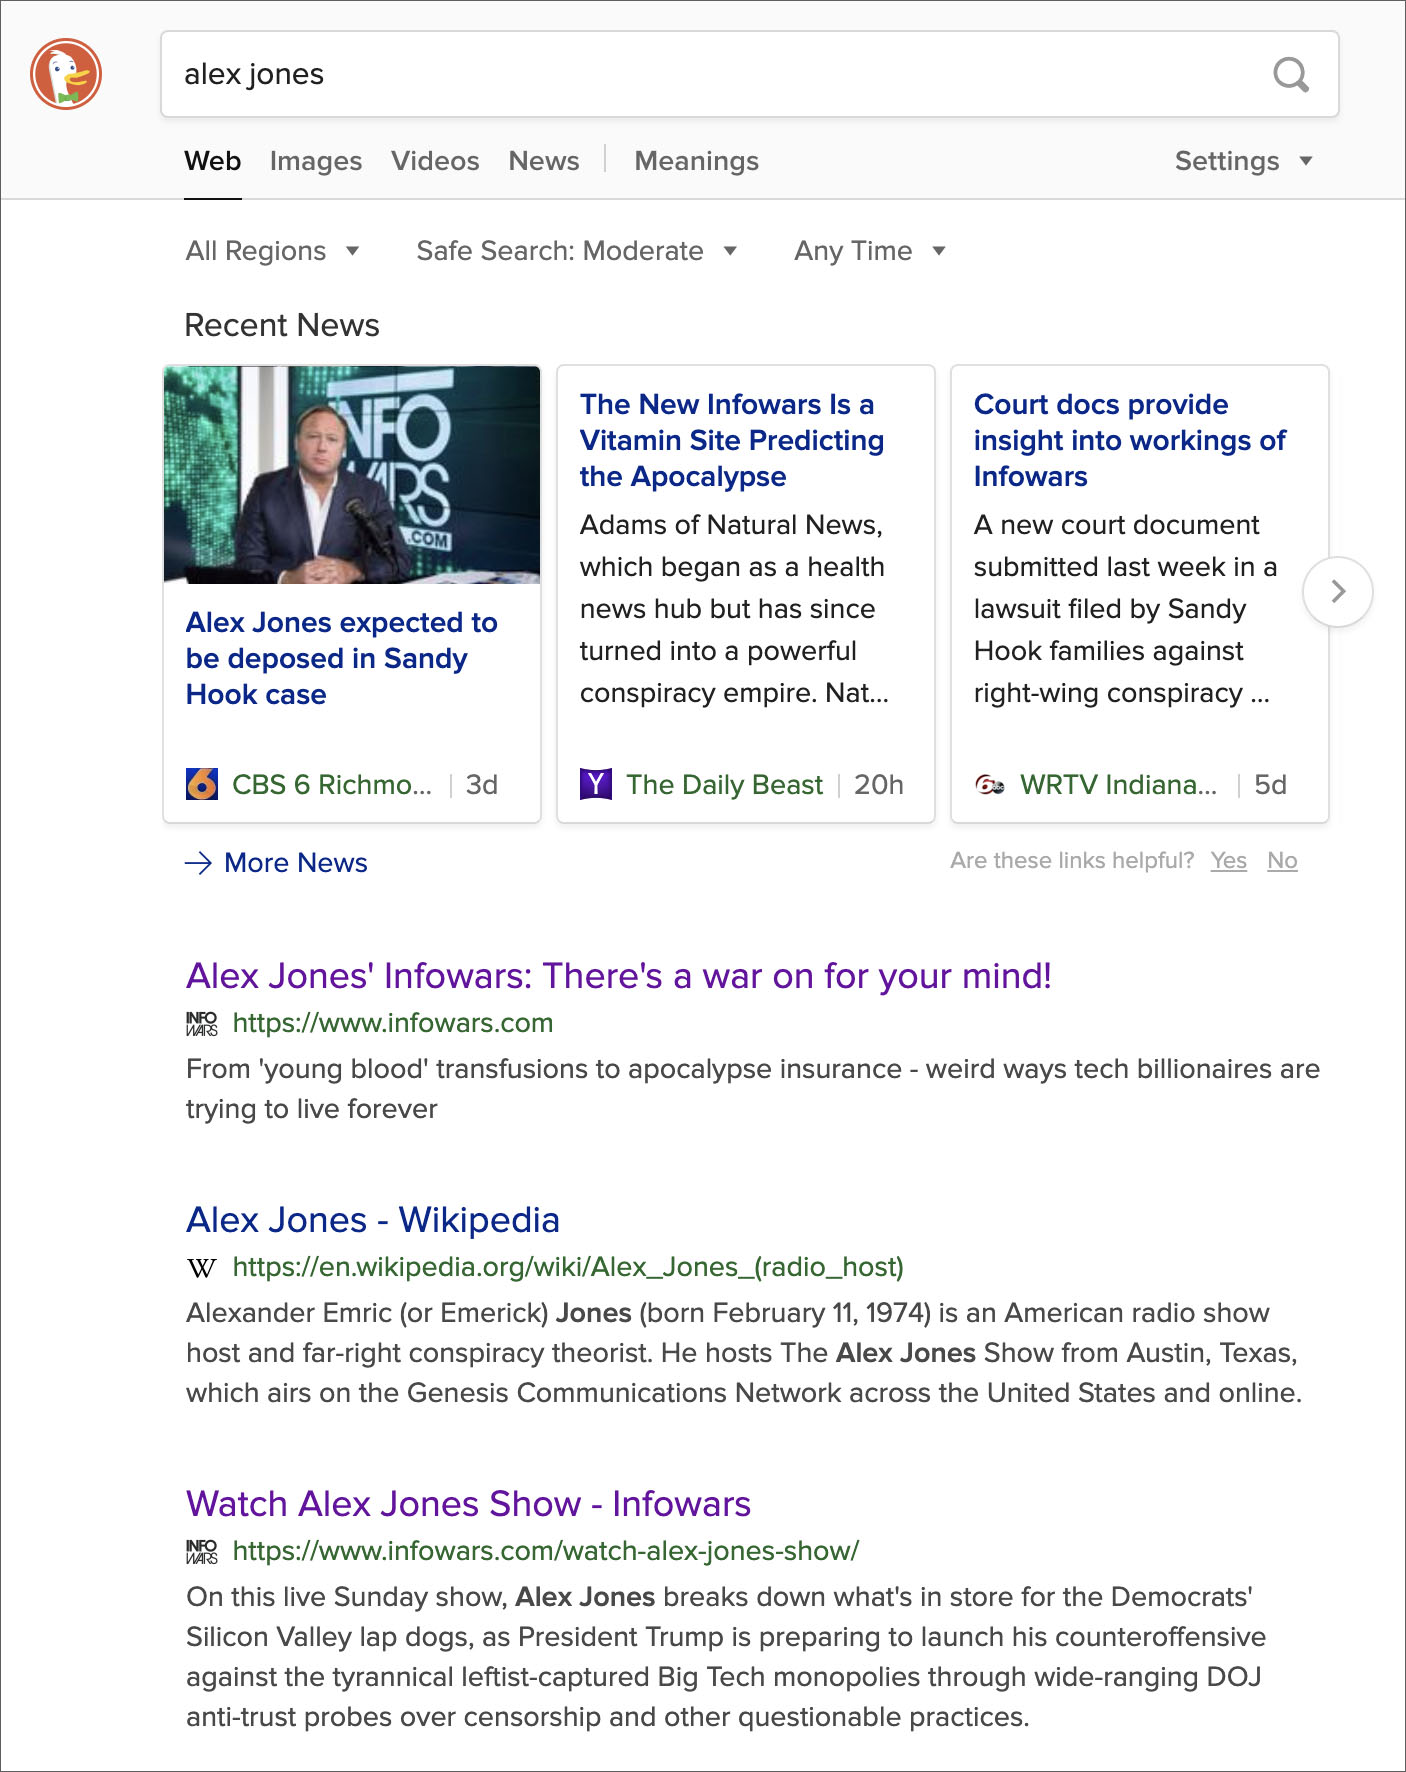Click the Infowars studio news thumbnail
1406x1772 pixels.
[x=352, y=475]
